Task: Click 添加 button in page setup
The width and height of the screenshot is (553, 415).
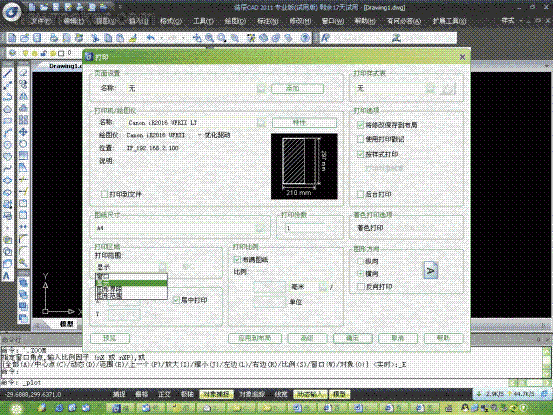Action: click(298, 89)
